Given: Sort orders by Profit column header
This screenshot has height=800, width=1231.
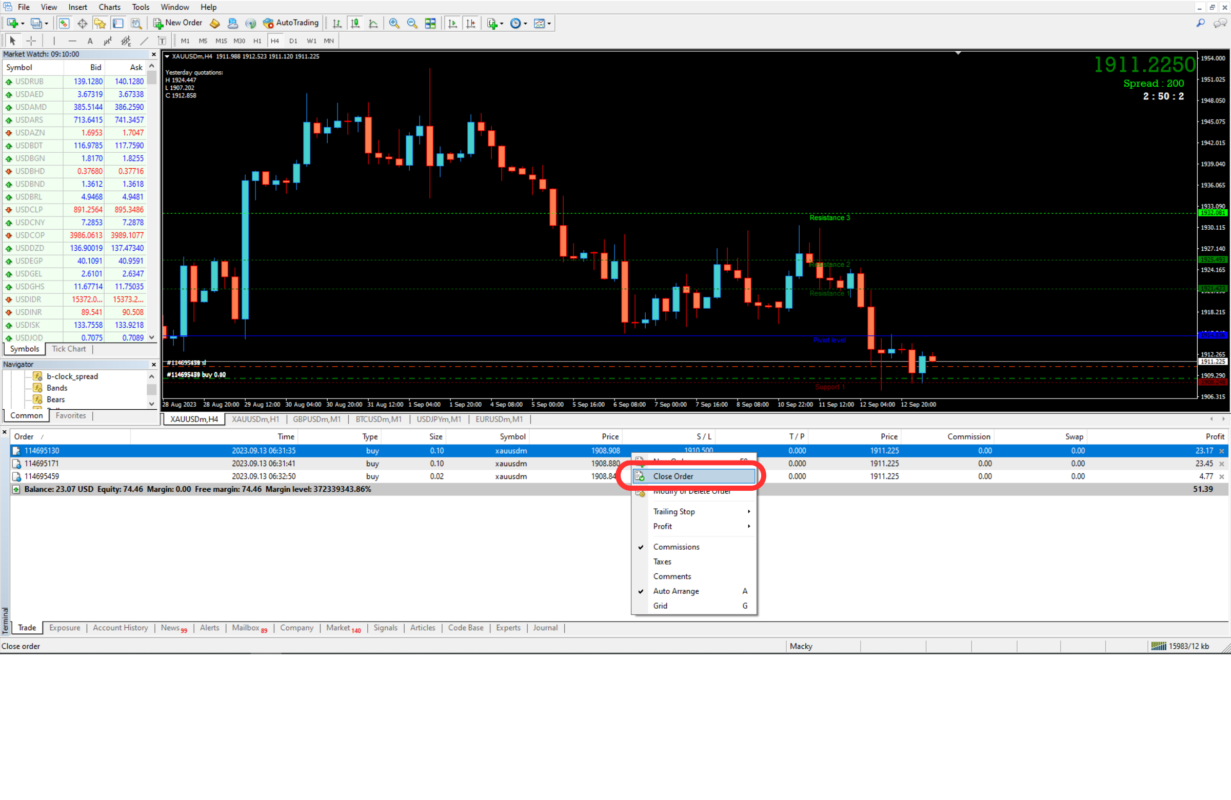Looking at the screenshot, I should tap(1214, 437).
